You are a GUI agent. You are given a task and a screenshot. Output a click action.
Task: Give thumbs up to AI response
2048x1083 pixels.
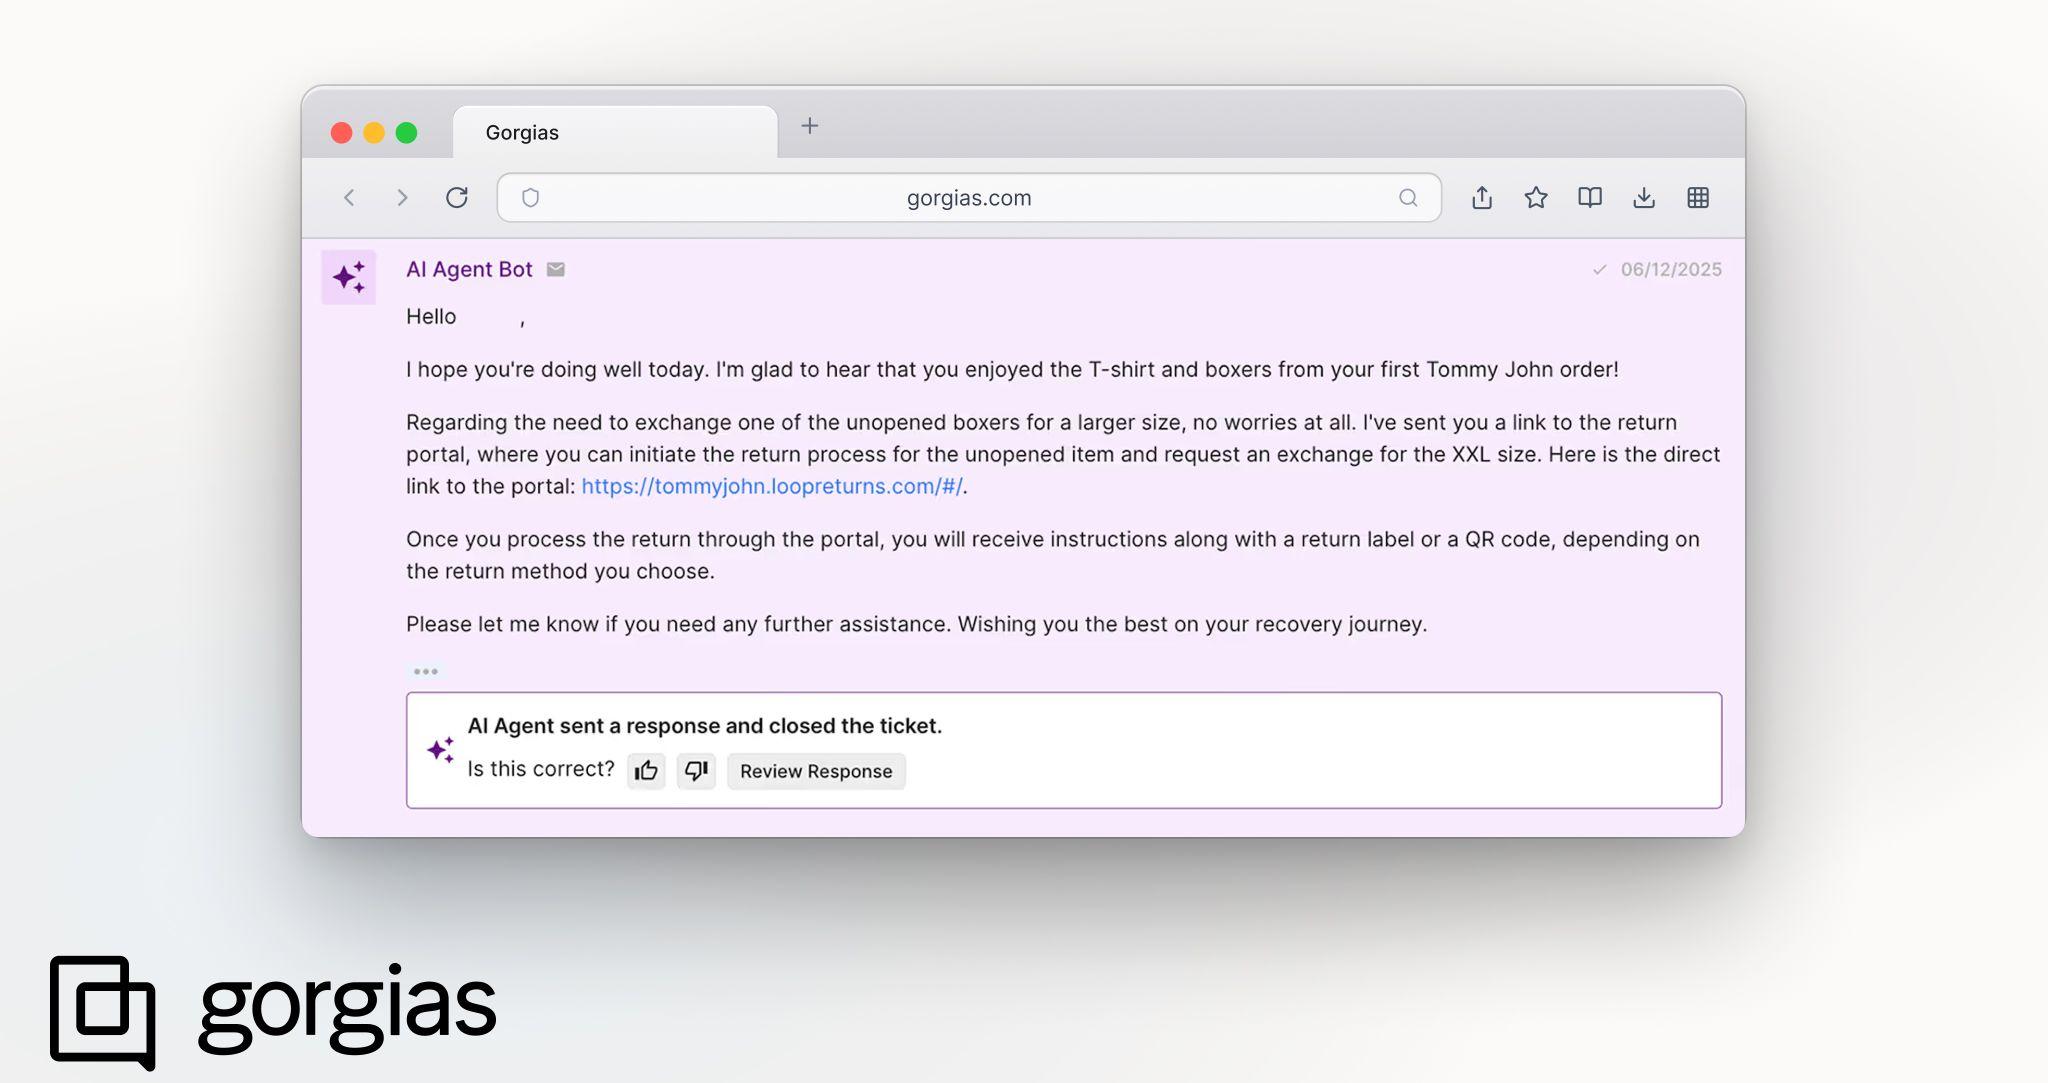click(x=646, y=771)
